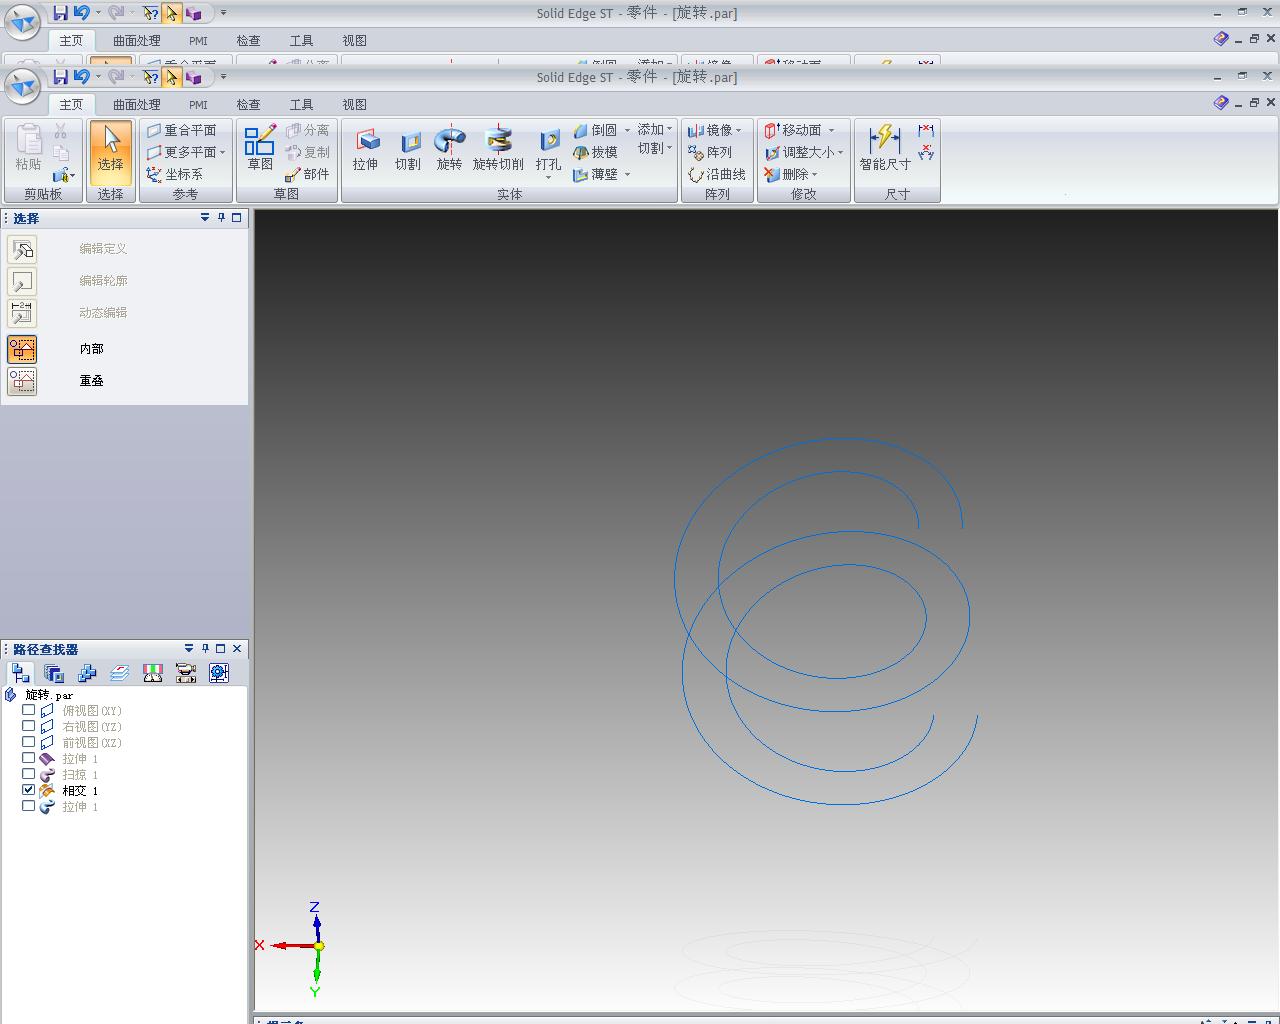Open the sensors gauge tab in 路径查找器
1280x1024 pixels.
(x=153, y=673)
